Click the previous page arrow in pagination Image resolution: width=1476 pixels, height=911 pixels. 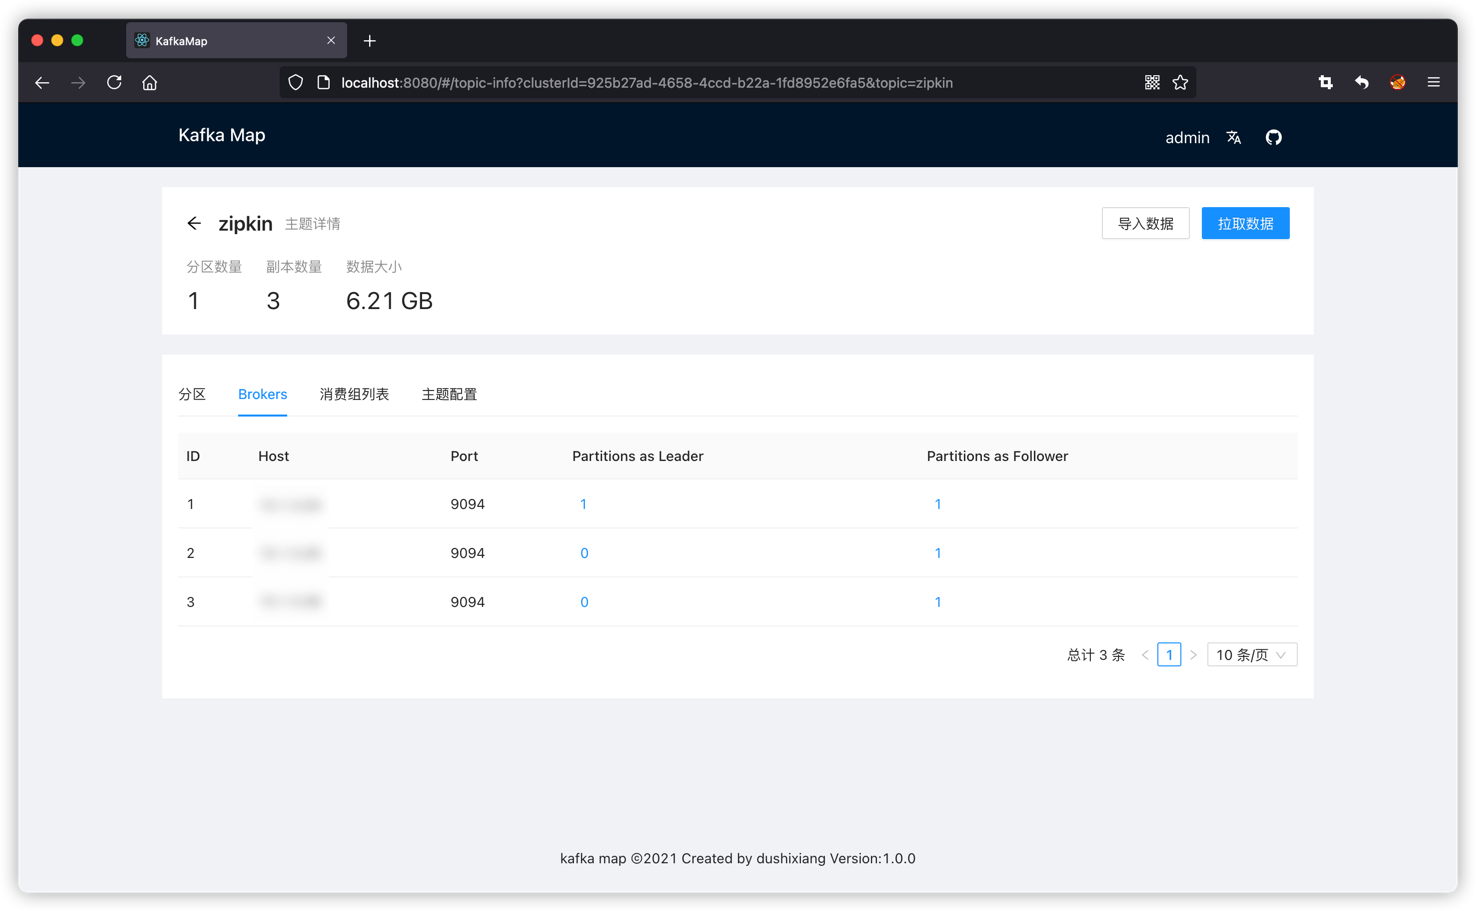[1145, 655]
